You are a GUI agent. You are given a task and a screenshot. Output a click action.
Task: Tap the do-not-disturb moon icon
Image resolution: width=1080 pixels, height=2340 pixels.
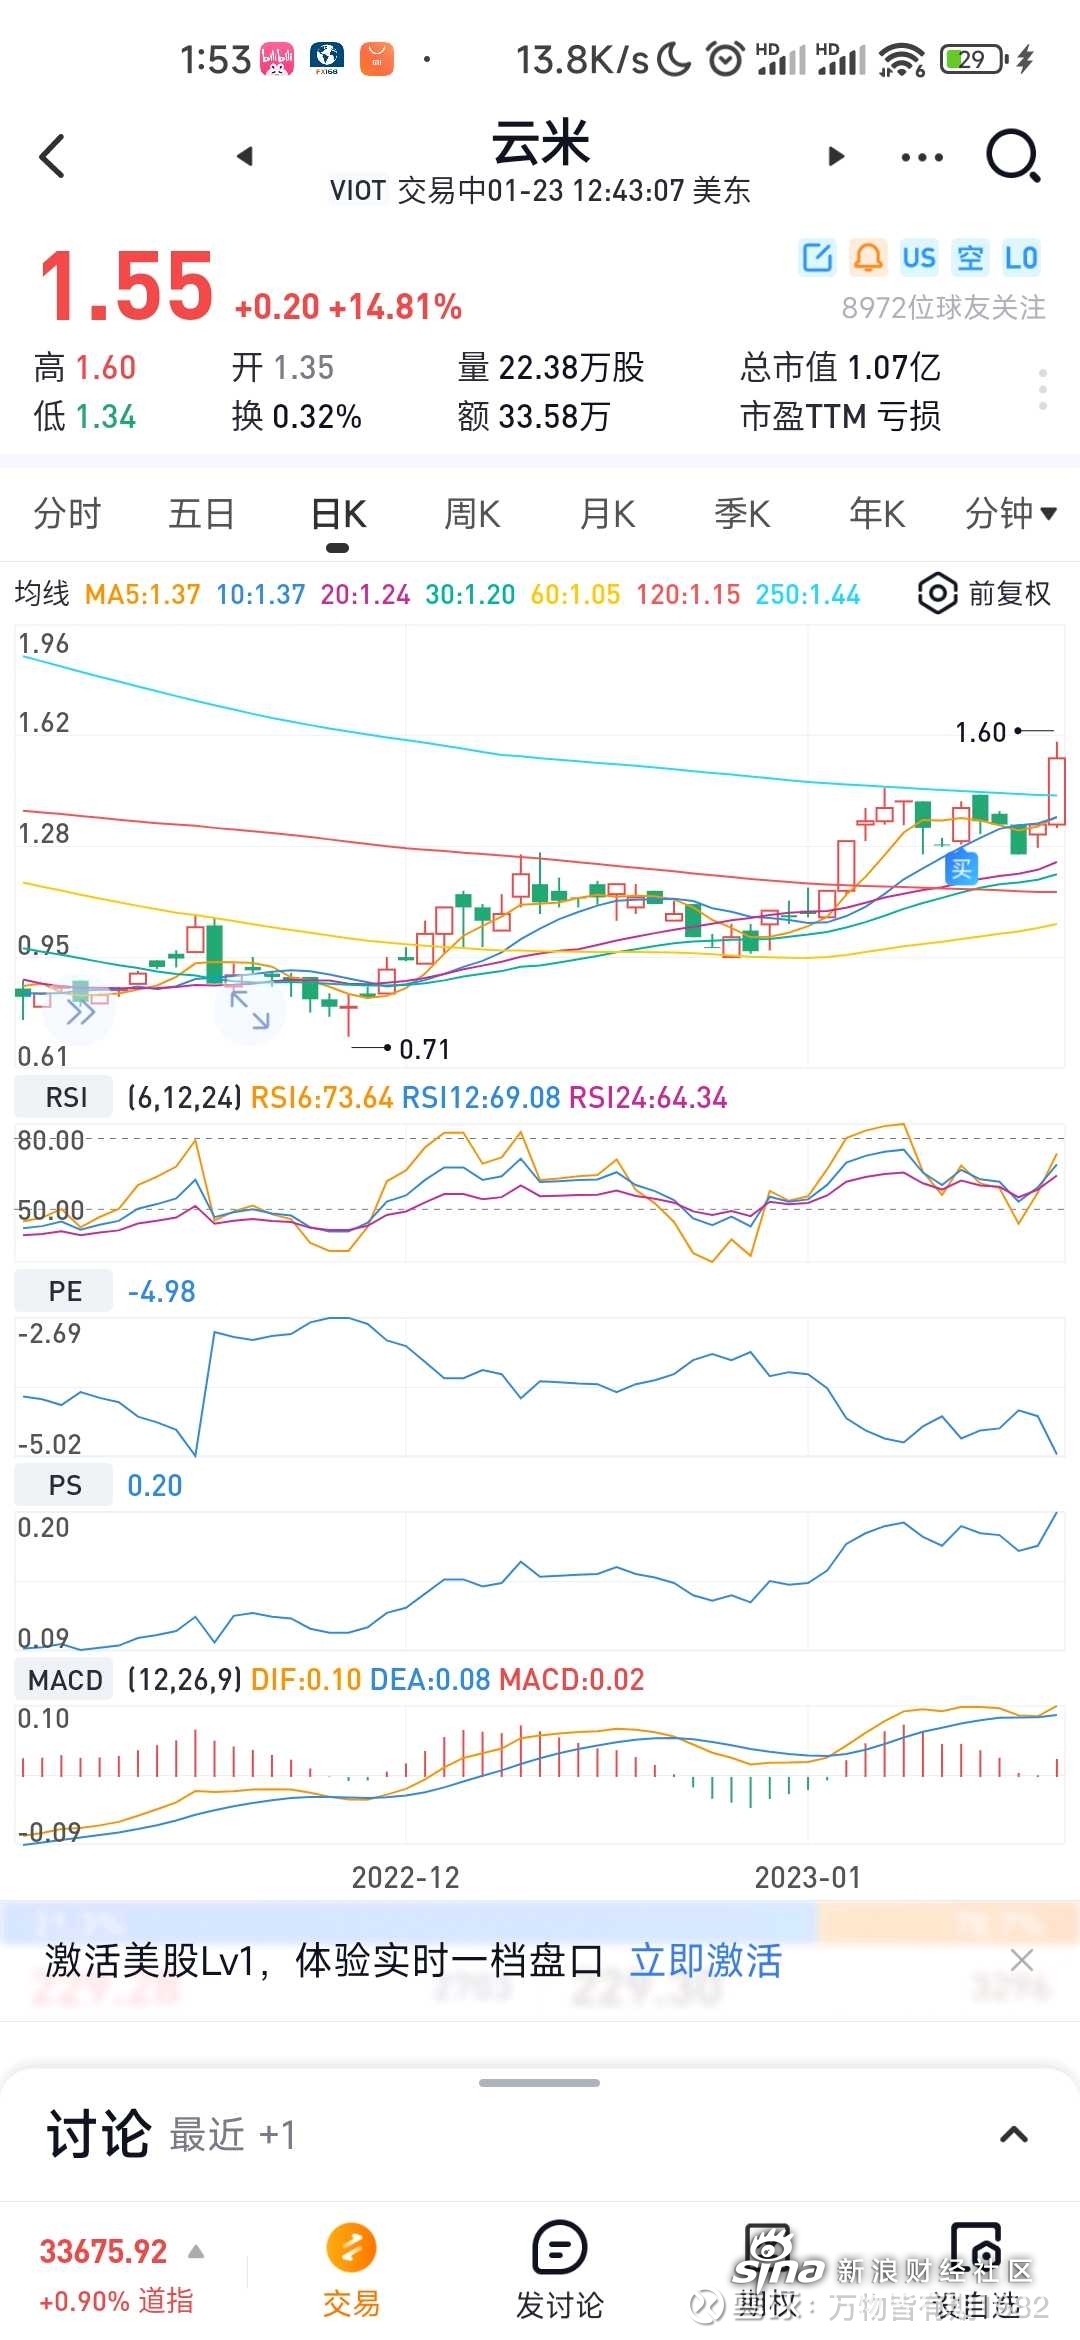pos(674,59)
